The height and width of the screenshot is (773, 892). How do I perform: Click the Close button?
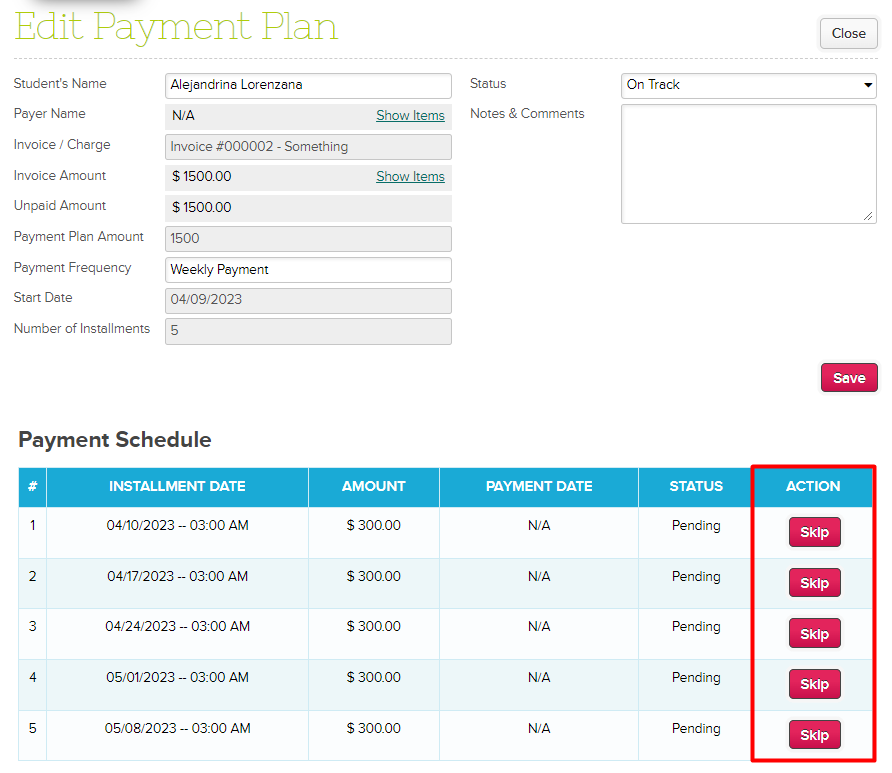[848, 34]
